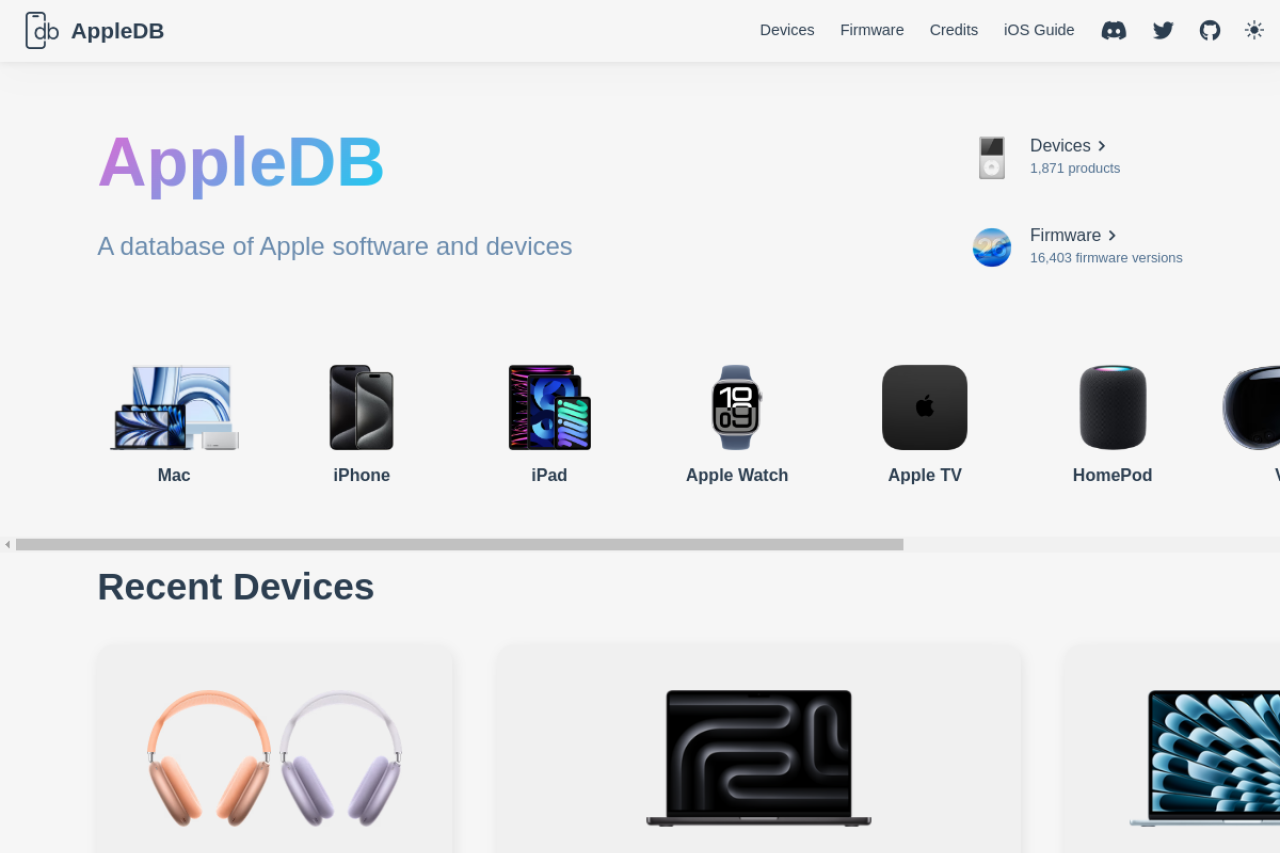Select the Mac device category image
This screenshot has height=853, width=1280.
pos(174,408)
